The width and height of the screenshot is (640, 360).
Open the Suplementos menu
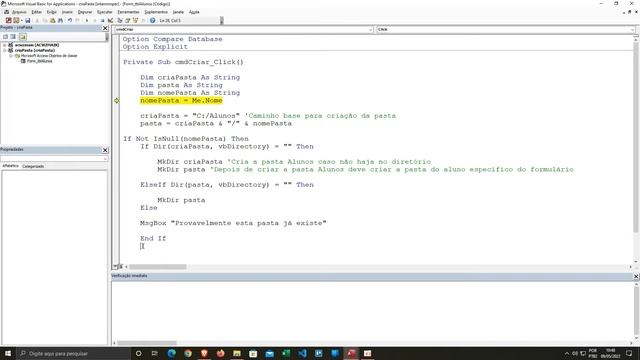[x=156, y=12]
